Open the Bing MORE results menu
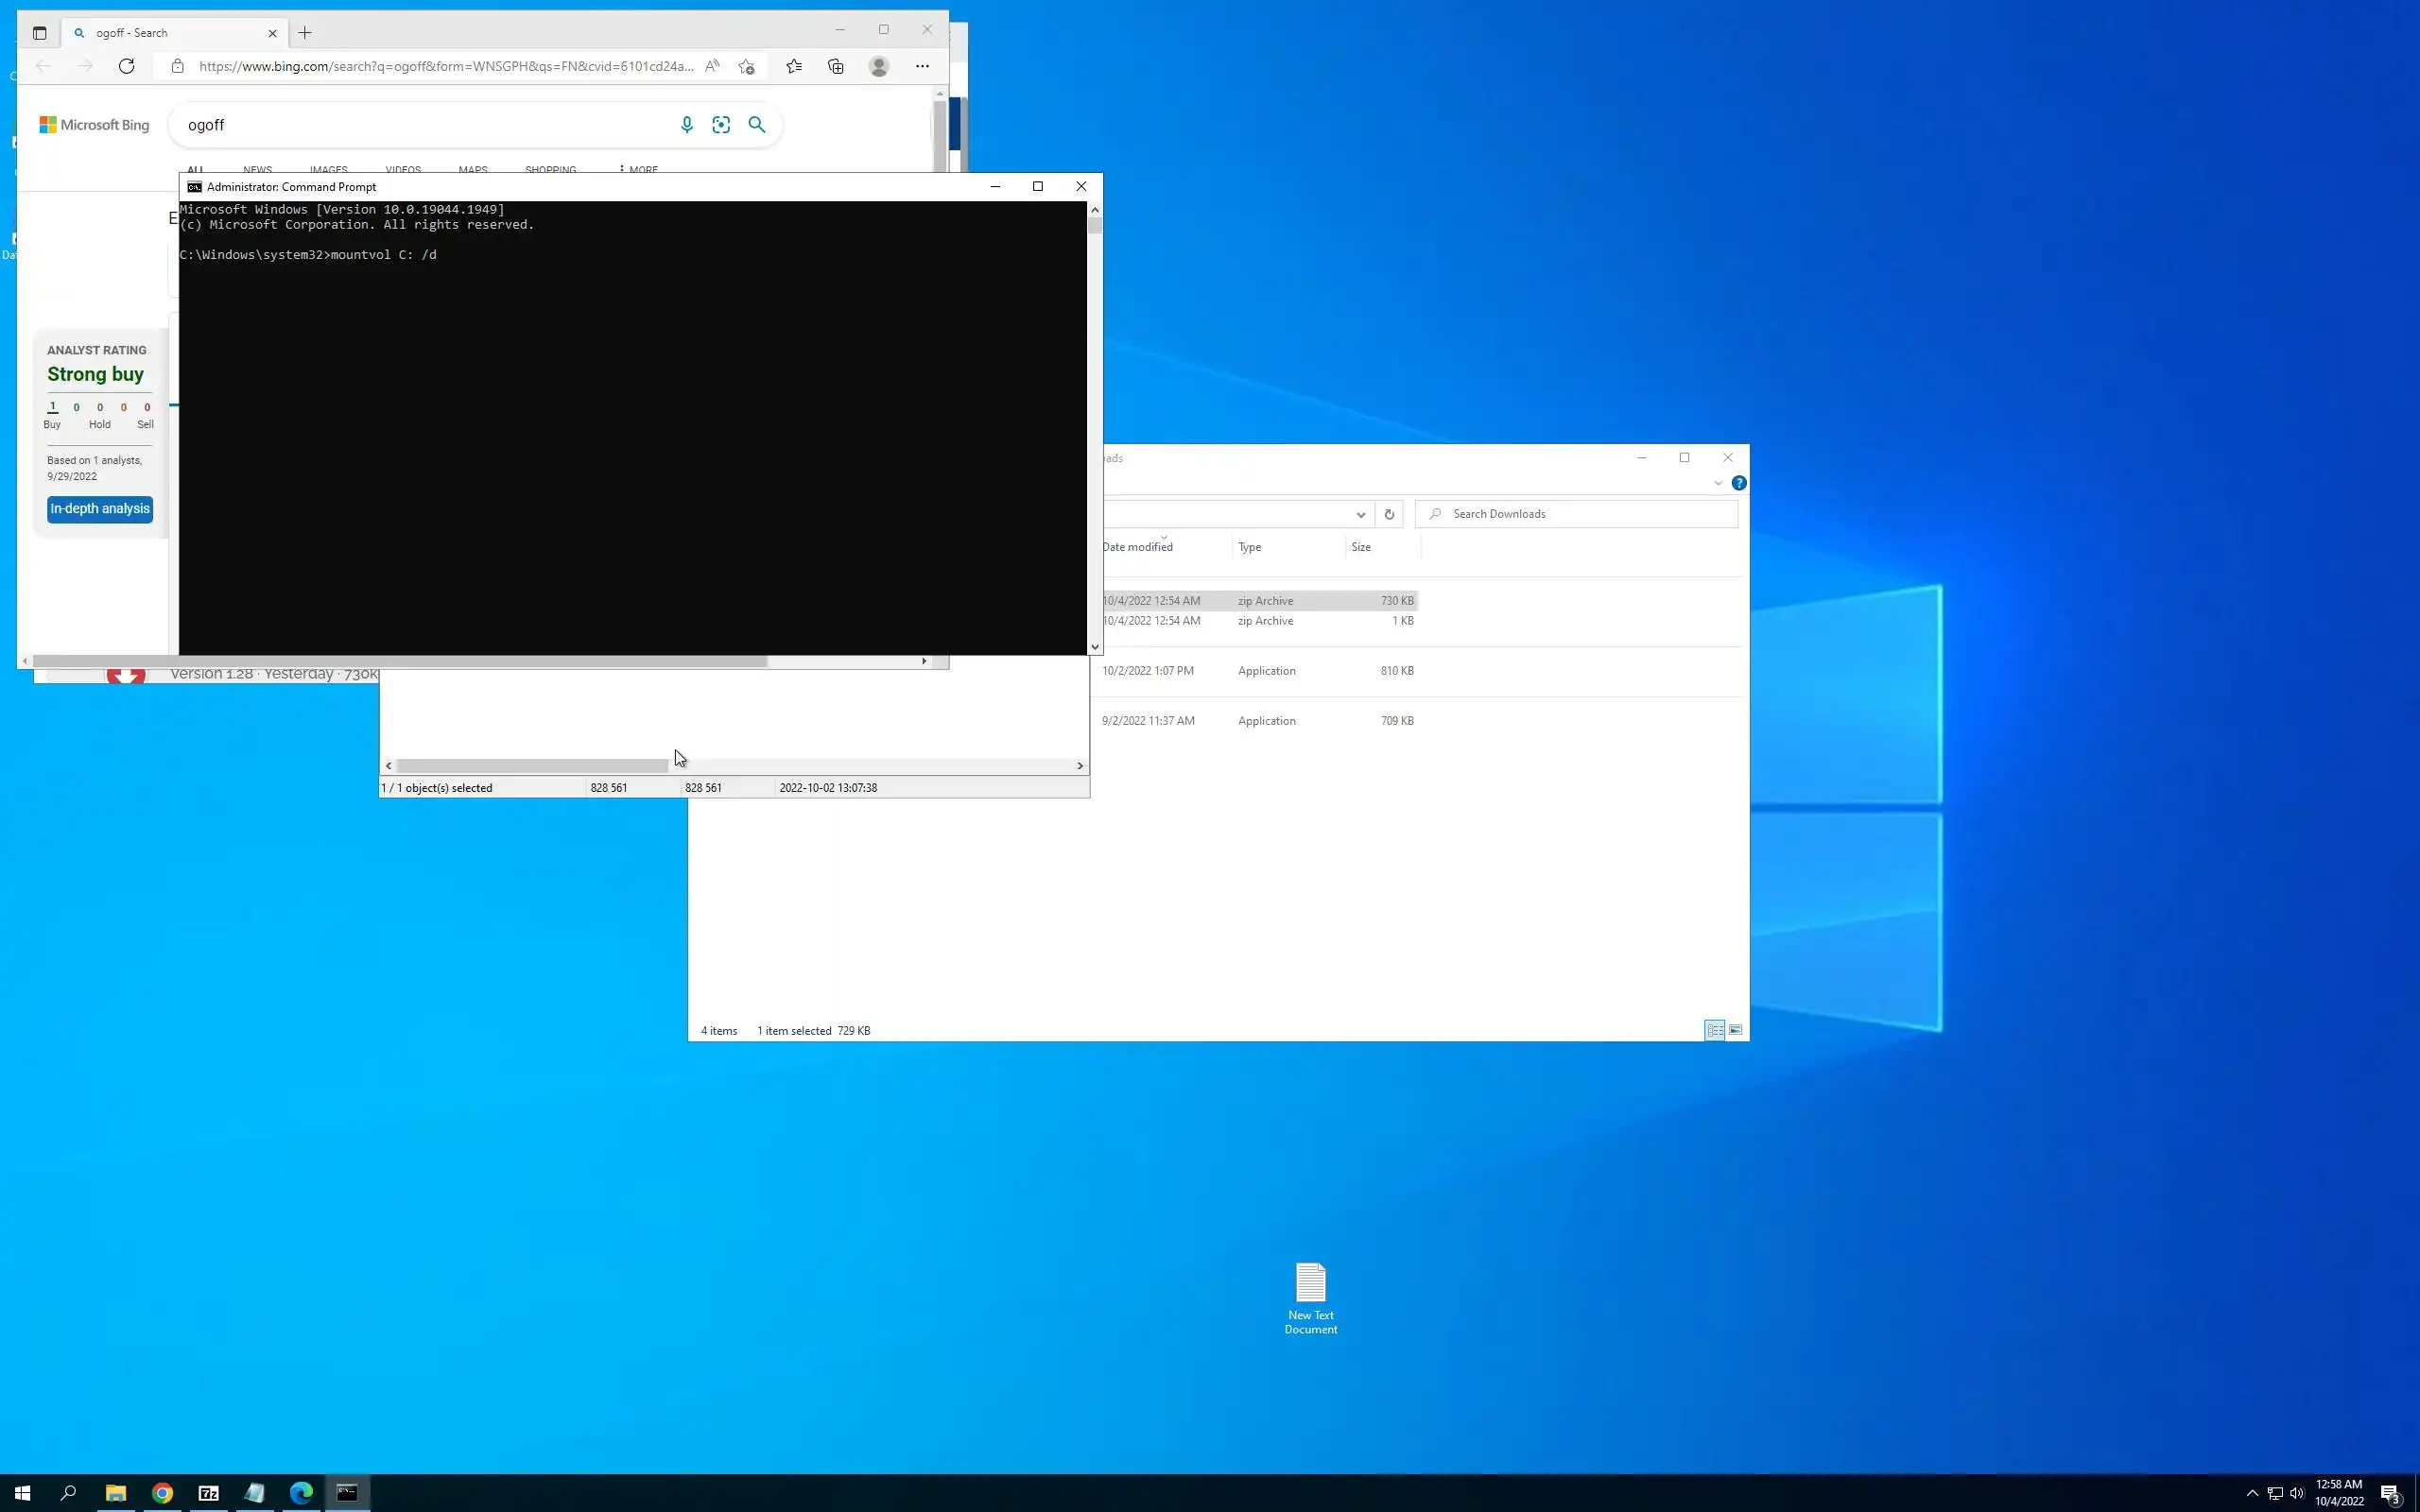The width and height of the screenshot is (2420, 1512). click(x=638, y=169)
